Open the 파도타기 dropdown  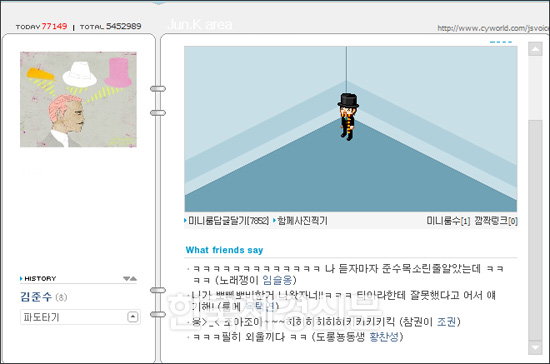coord(80,317)
